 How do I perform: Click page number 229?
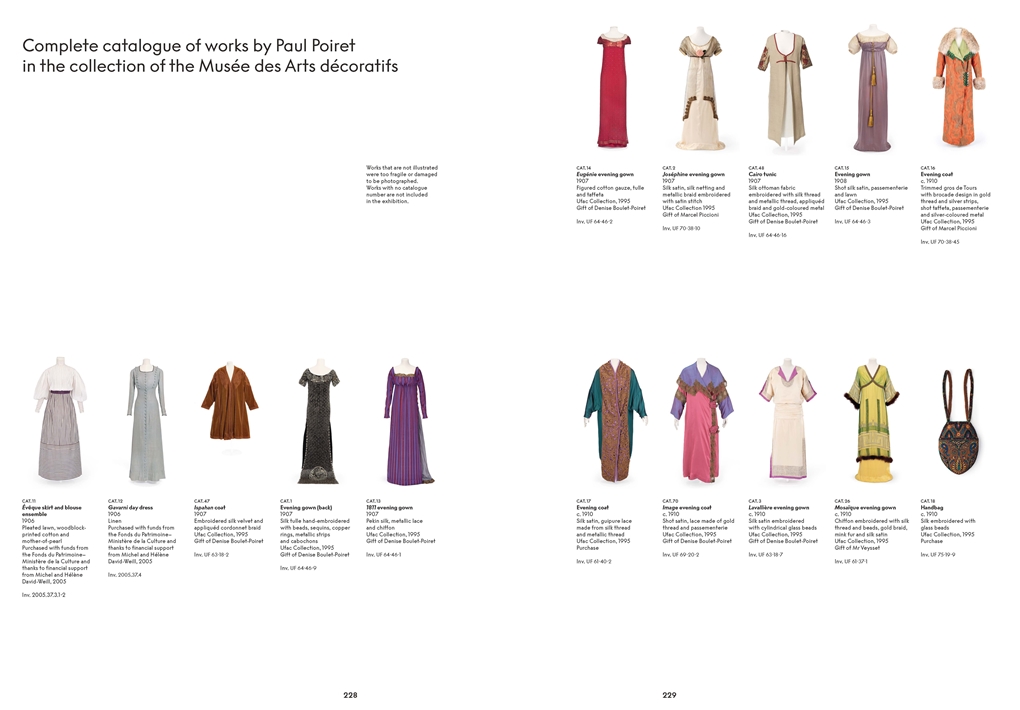[x=669, y=695]
